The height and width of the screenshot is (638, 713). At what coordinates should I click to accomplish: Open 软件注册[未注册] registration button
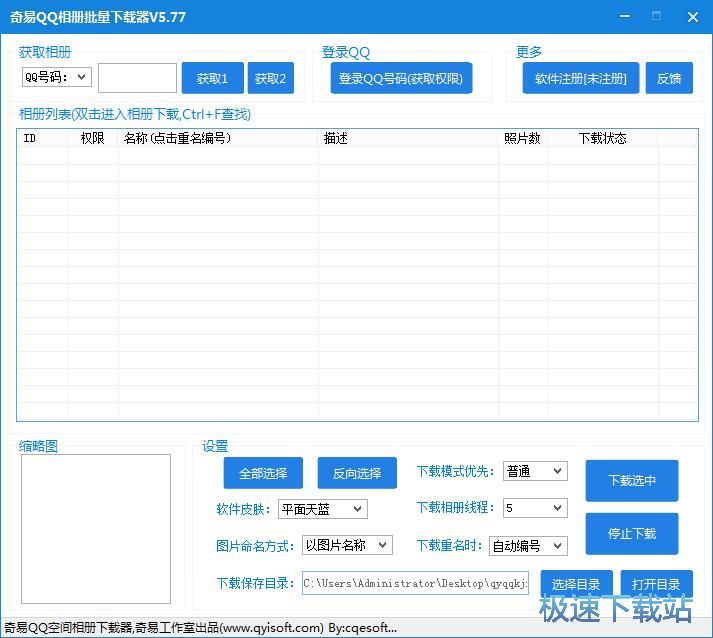[580, 78]
